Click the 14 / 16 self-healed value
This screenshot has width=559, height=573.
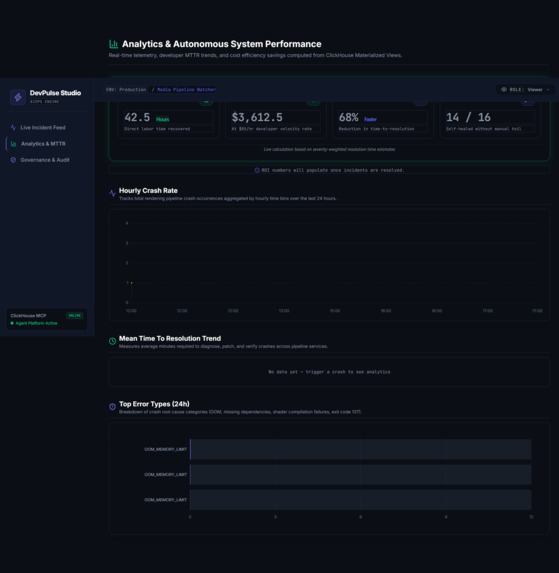468,118
